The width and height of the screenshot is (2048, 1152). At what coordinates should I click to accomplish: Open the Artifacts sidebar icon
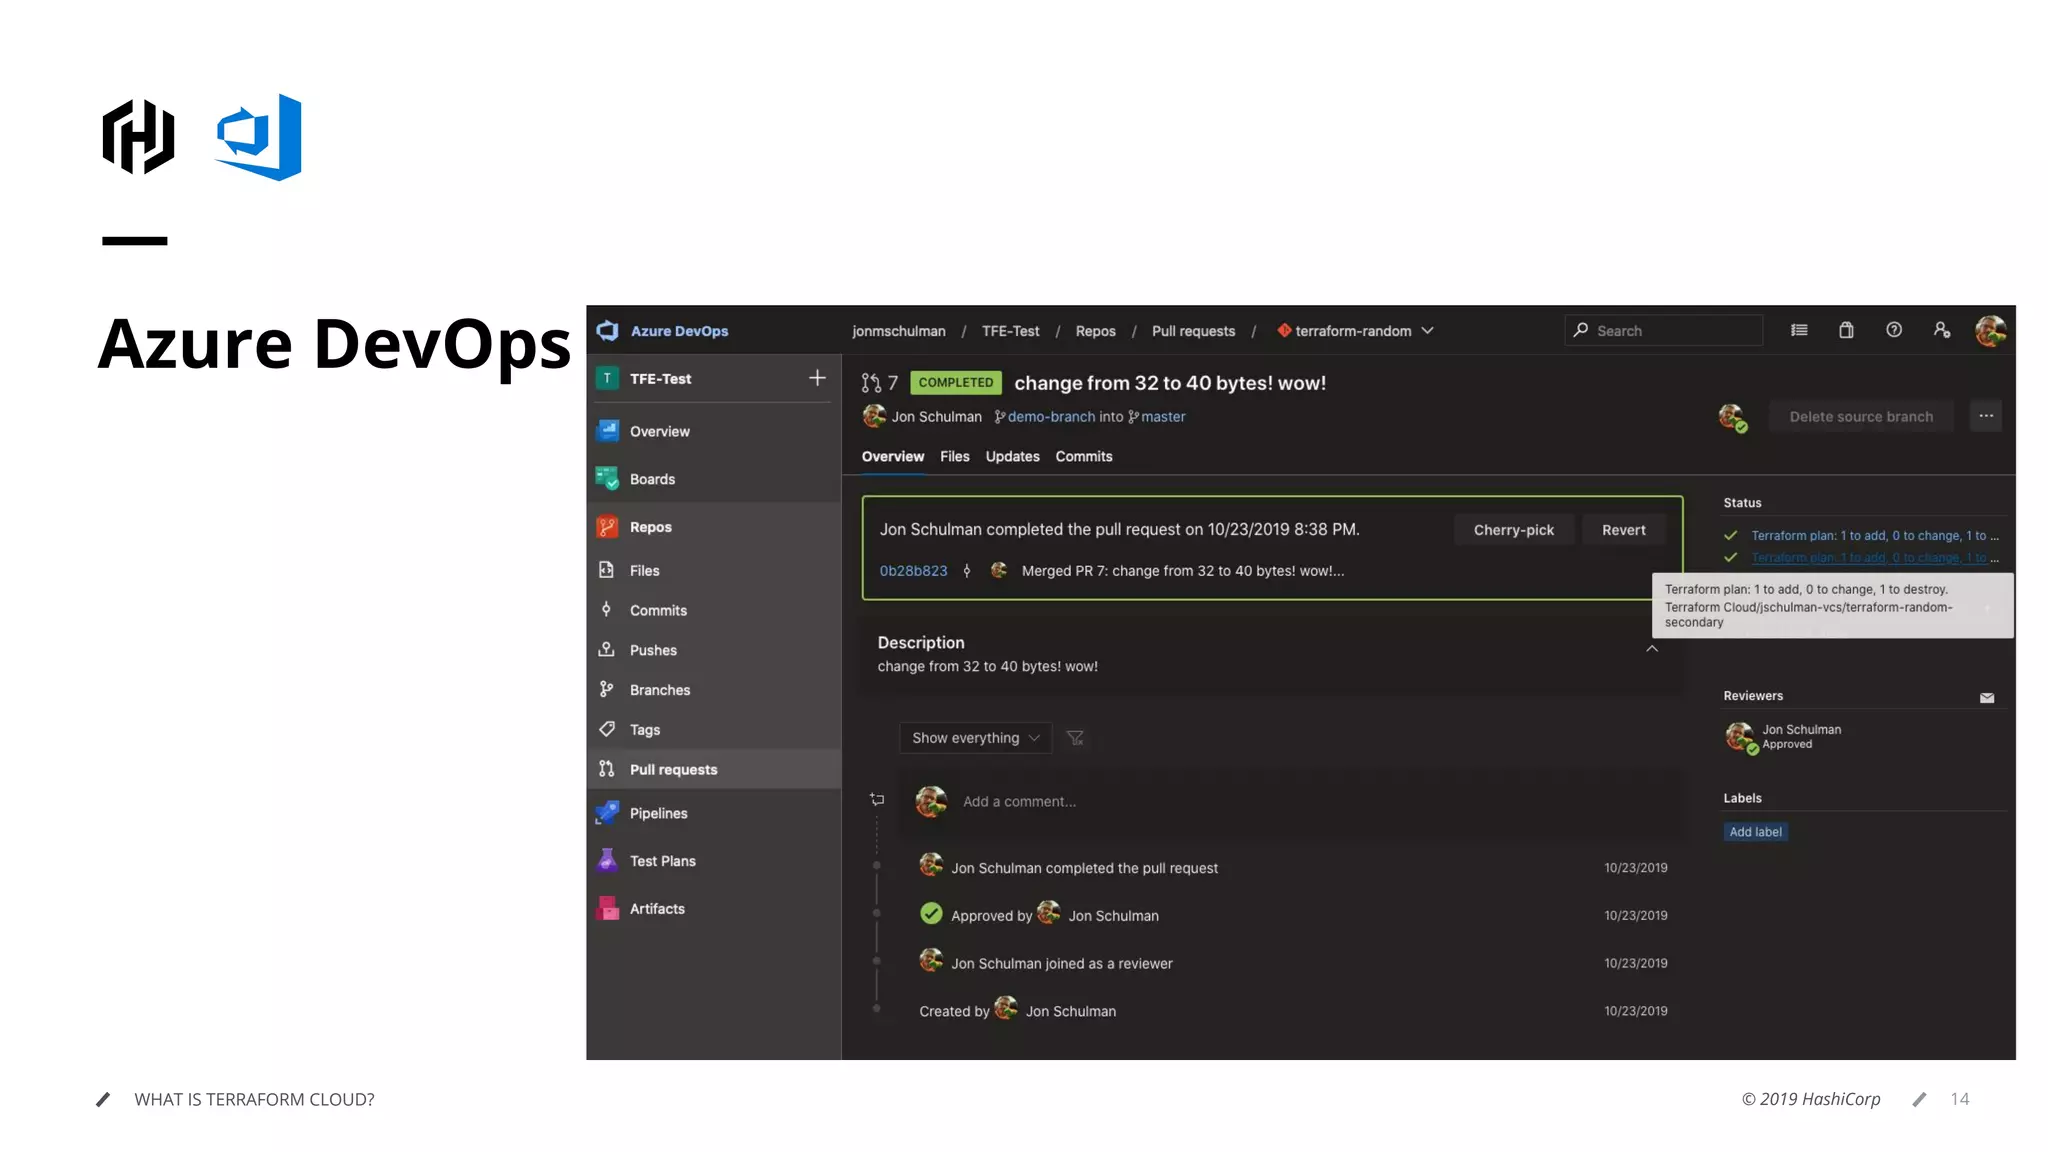coord(607,908)
